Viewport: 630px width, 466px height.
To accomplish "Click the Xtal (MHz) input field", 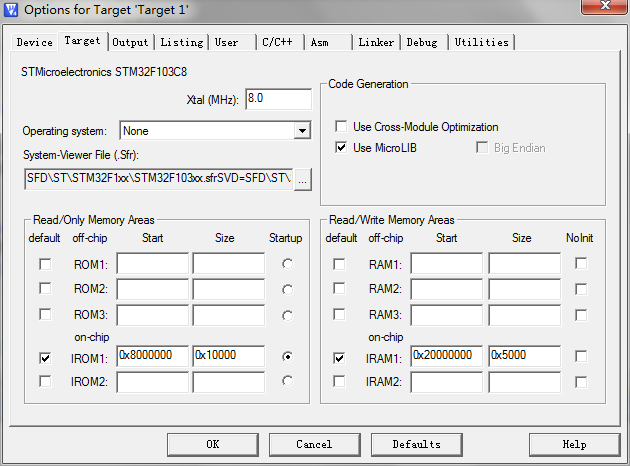I will pos(278,99).
